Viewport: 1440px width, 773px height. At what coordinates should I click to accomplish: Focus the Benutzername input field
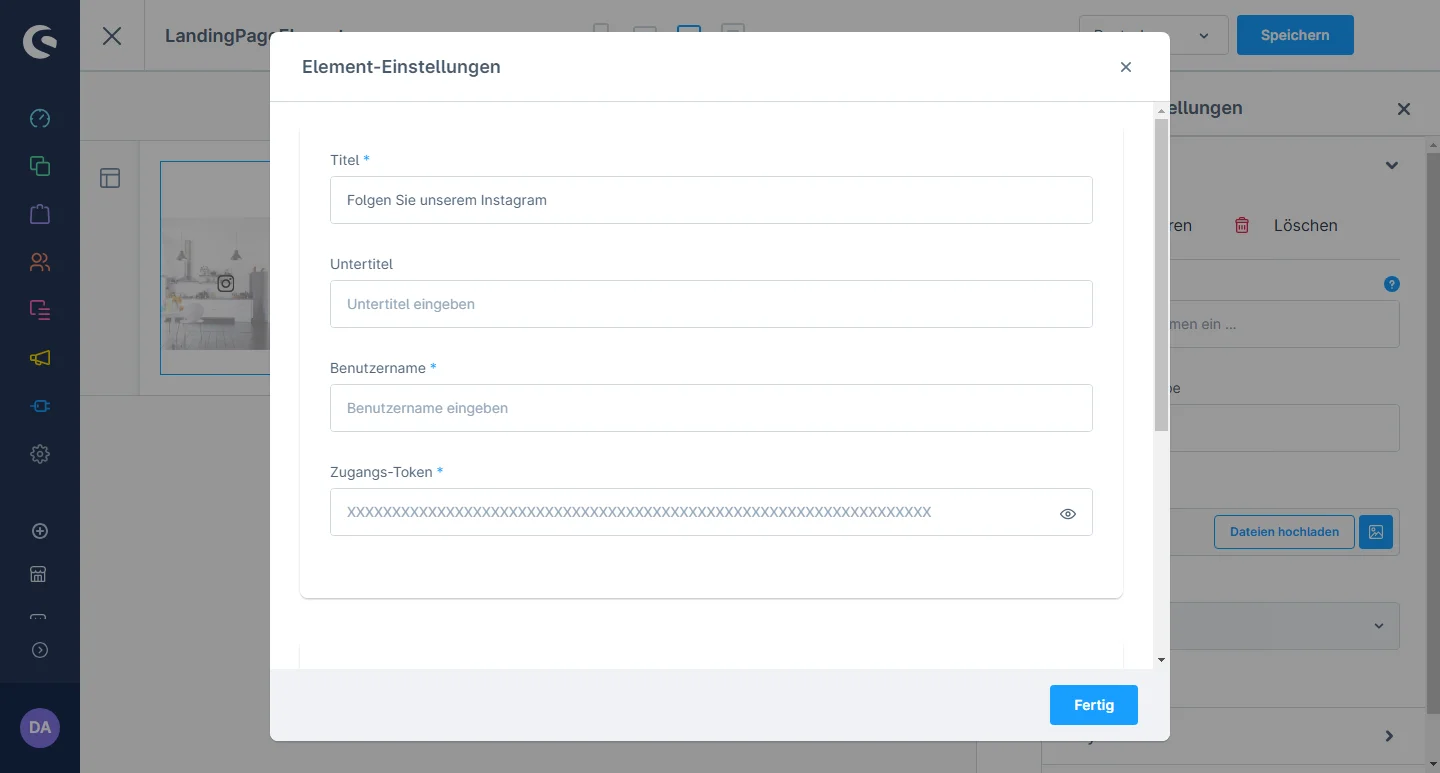710,408
